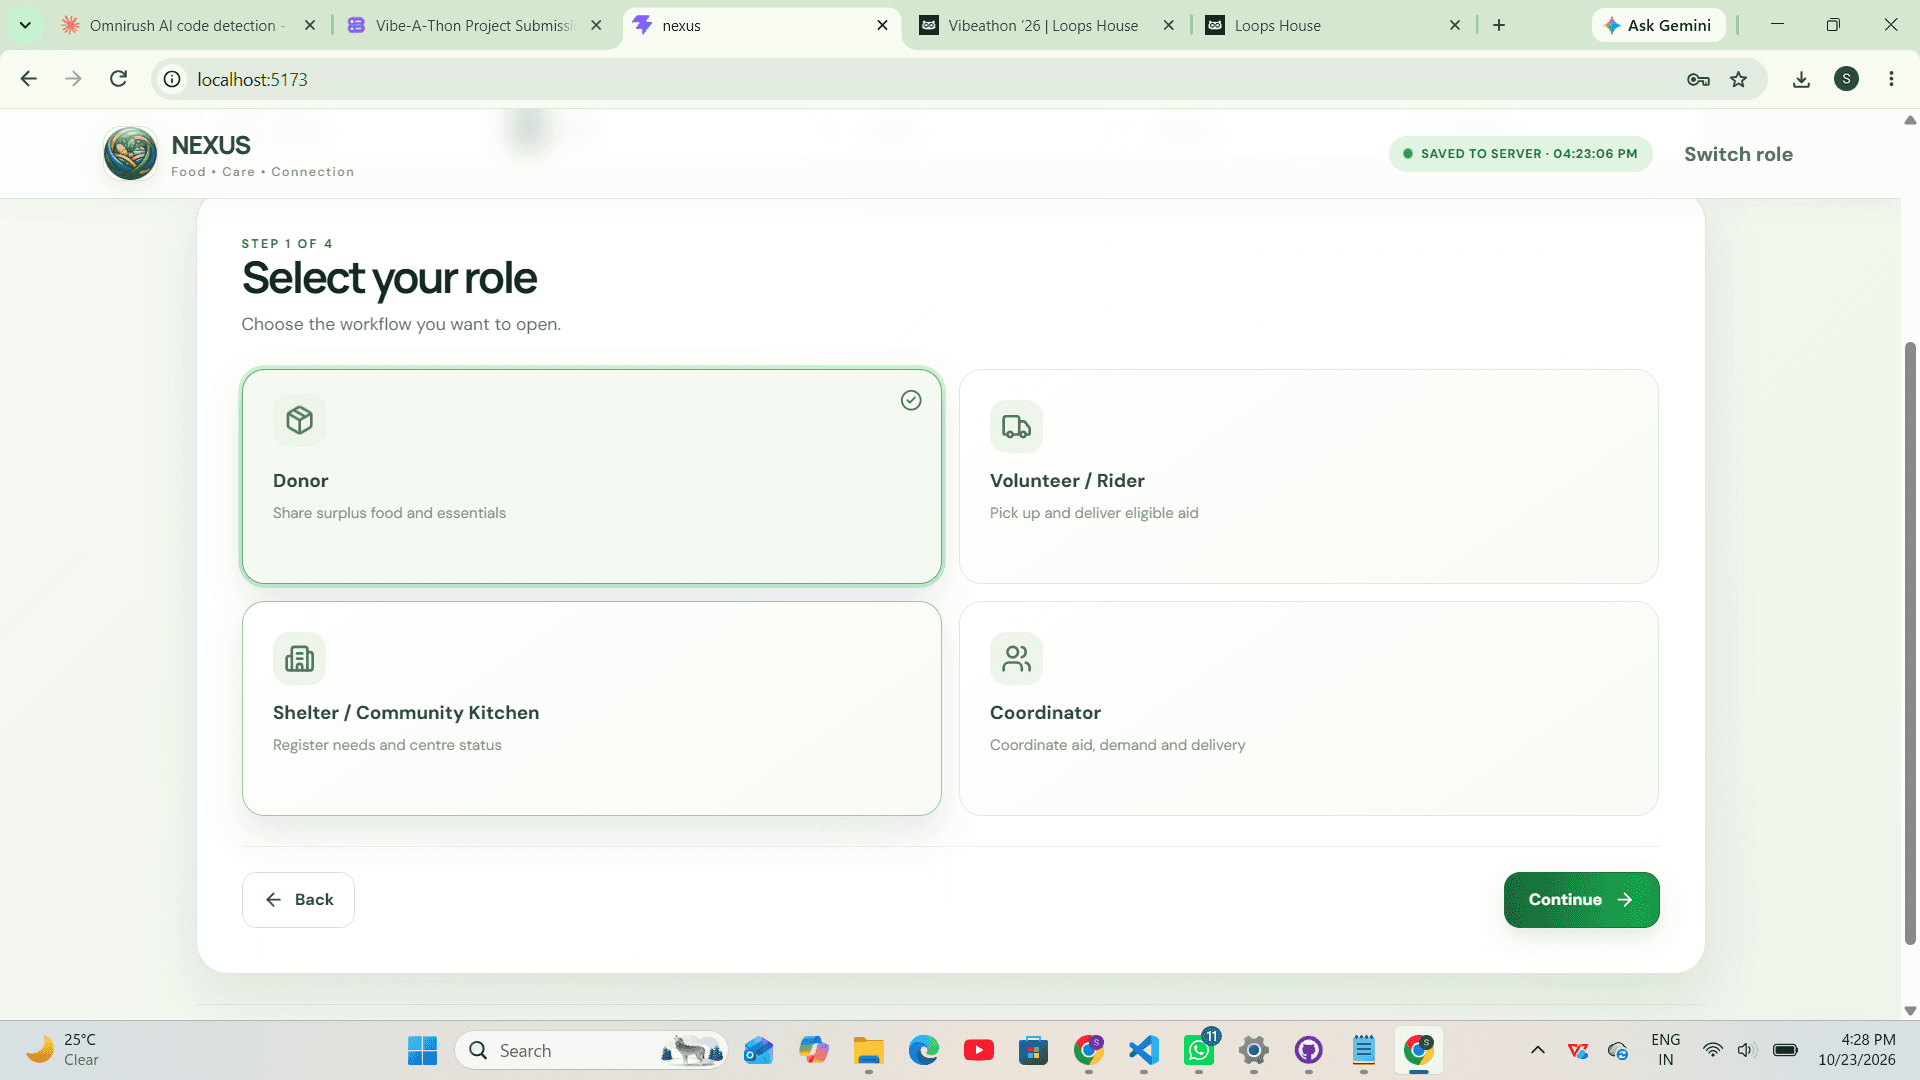This screenshot has width=1920, height=1080.
Task: Click the Volunteer / Rider truck icon
Action: [1016, 427]
